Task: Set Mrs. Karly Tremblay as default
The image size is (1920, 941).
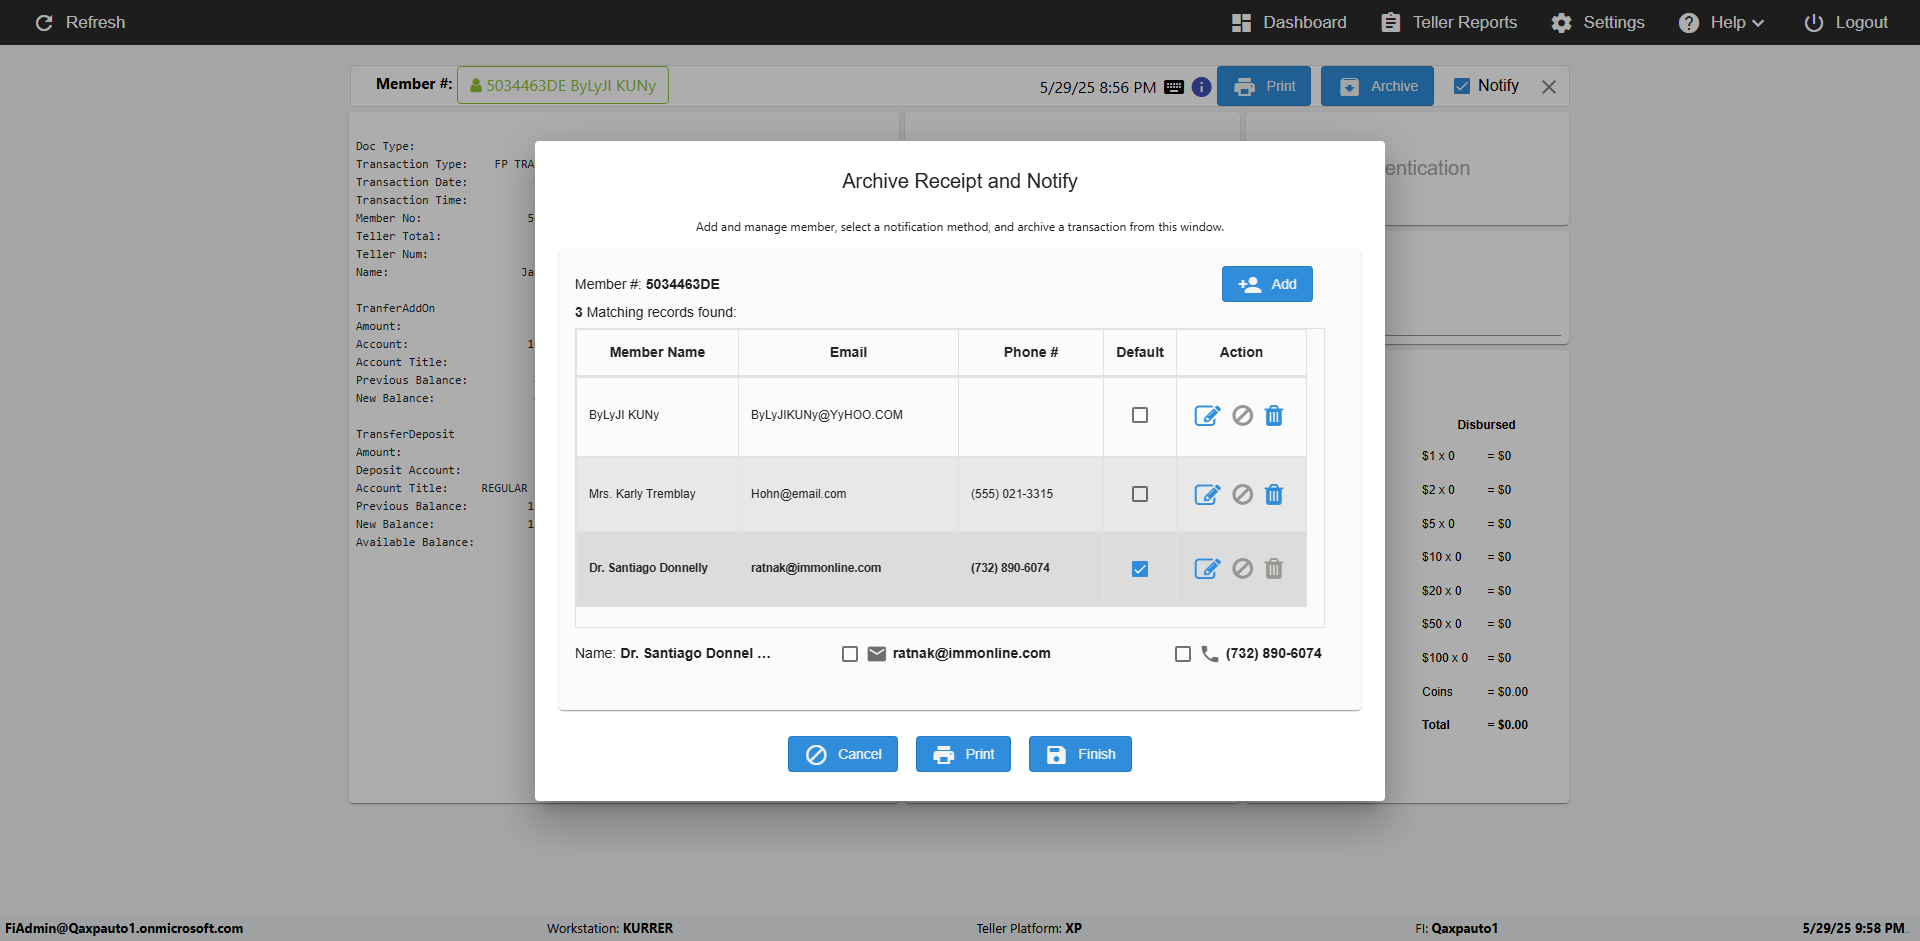Action: point(1140,494)
